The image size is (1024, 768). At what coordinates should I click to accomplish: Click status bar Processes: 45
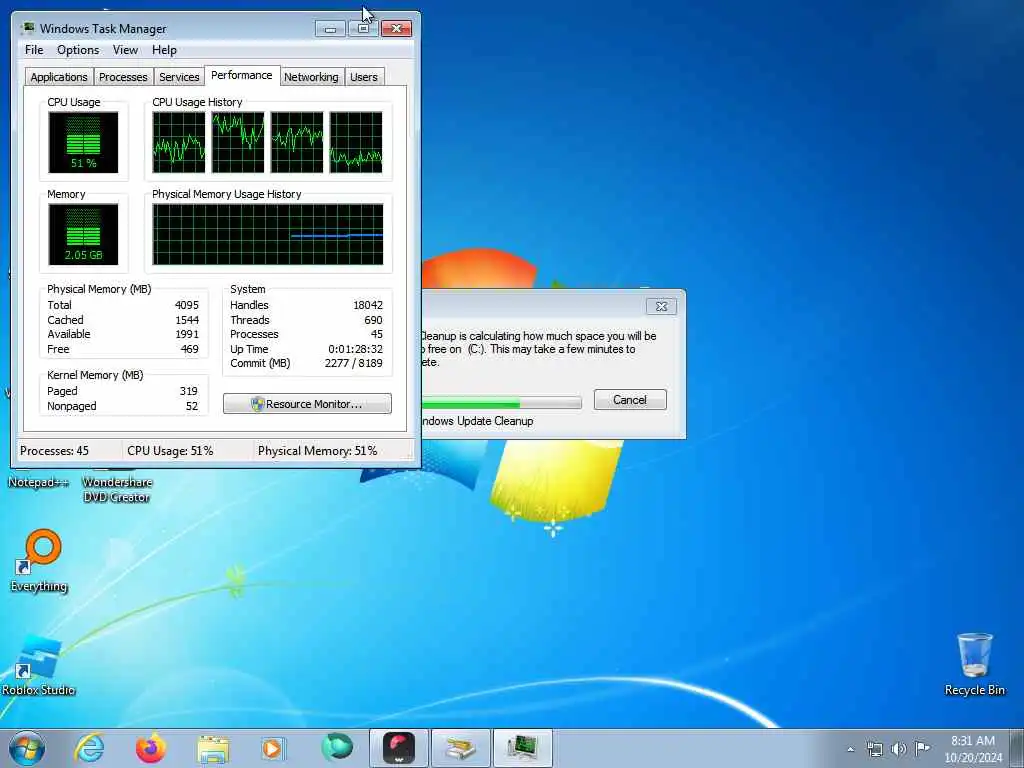click(54, 451)
